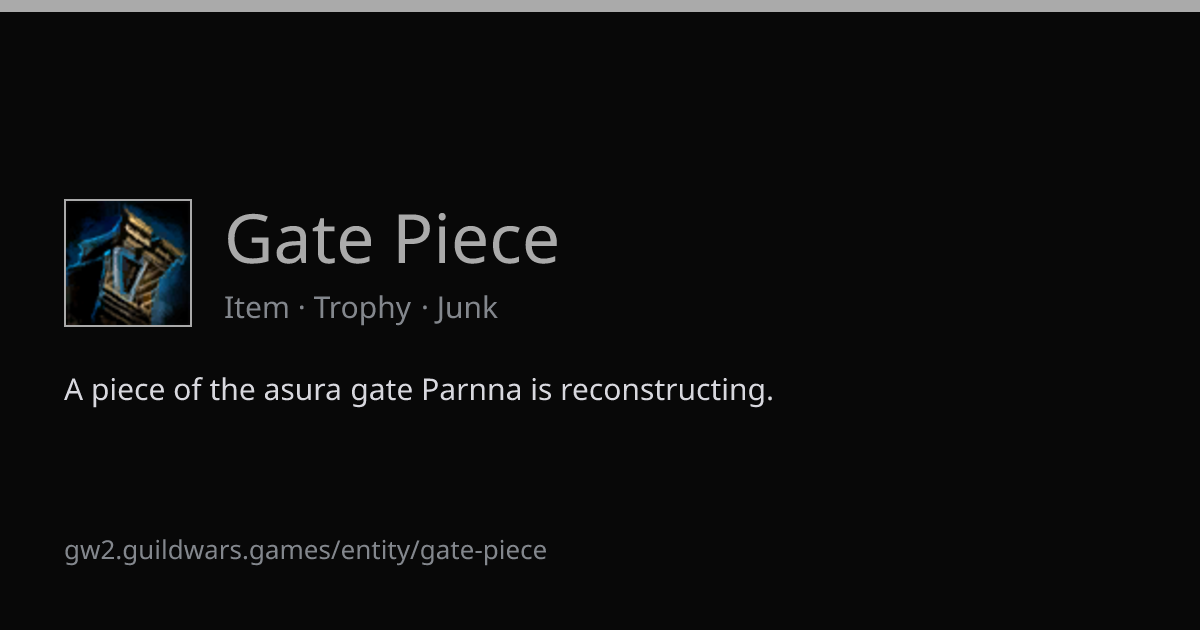This screenshot has height=630, width=1200.
Task: Click the 'Item' type label
Action: click(256, 308)
